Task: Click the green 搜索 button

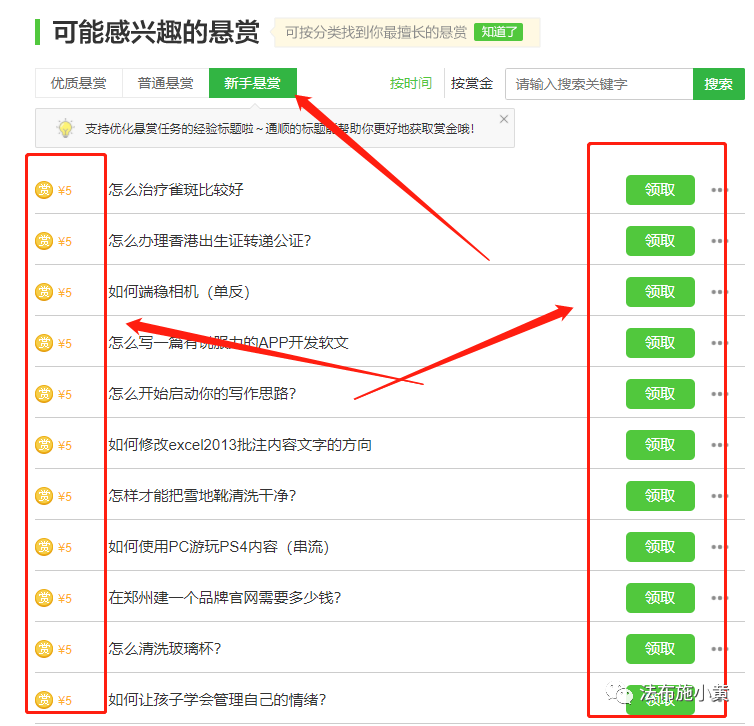Action: click(x=718, y=84)
